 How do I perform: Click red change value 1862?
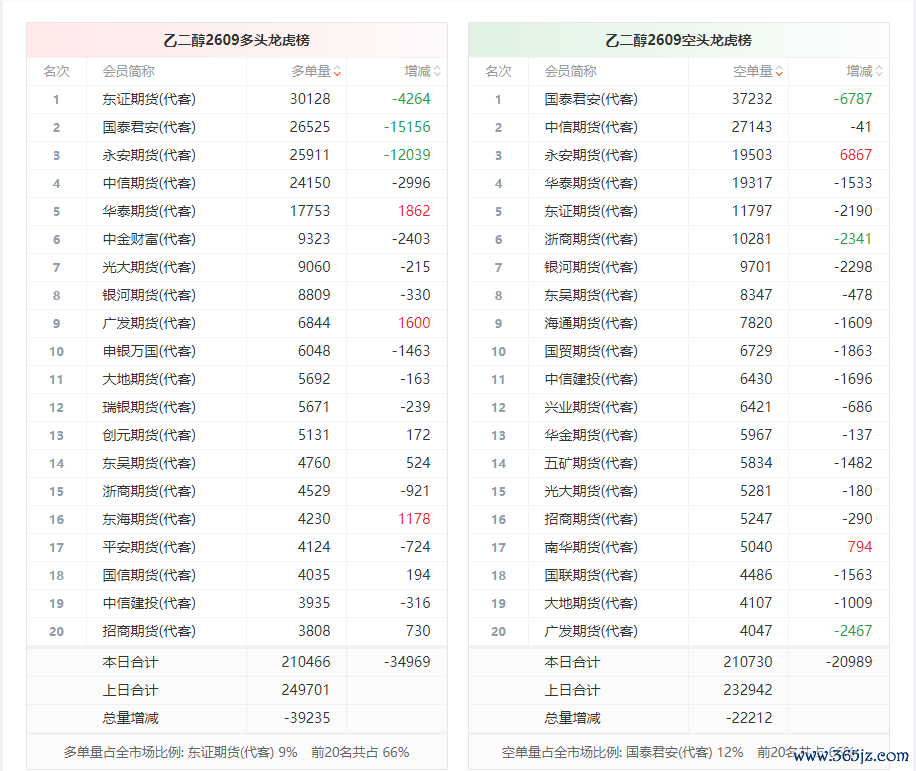pos(414,211)
